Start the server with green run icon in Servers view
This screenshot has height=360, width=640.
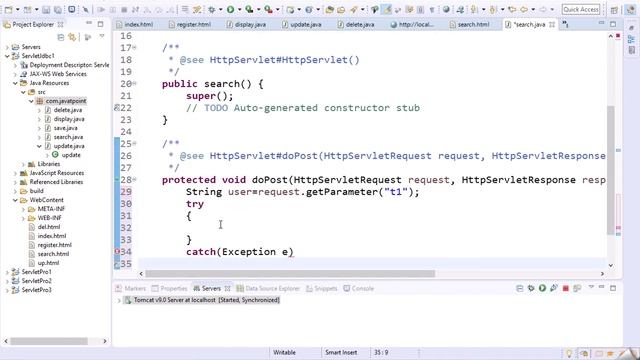542,288
